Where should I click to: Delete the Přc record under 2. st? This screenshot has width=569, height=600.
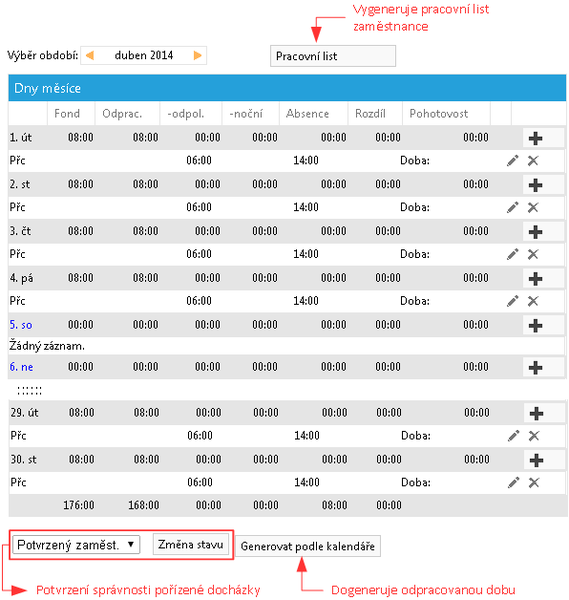click(533, 207)
